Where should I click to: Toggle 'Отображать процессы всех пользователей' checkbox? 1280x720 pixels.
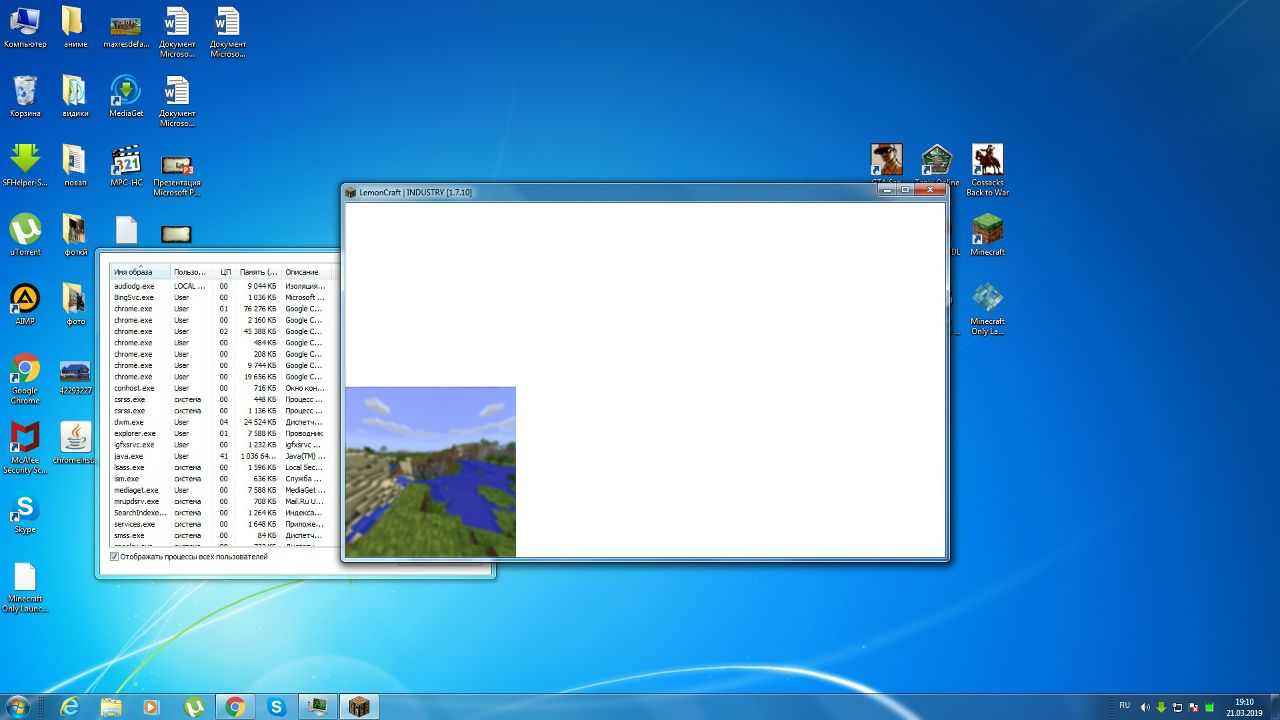tap(114, 556)
